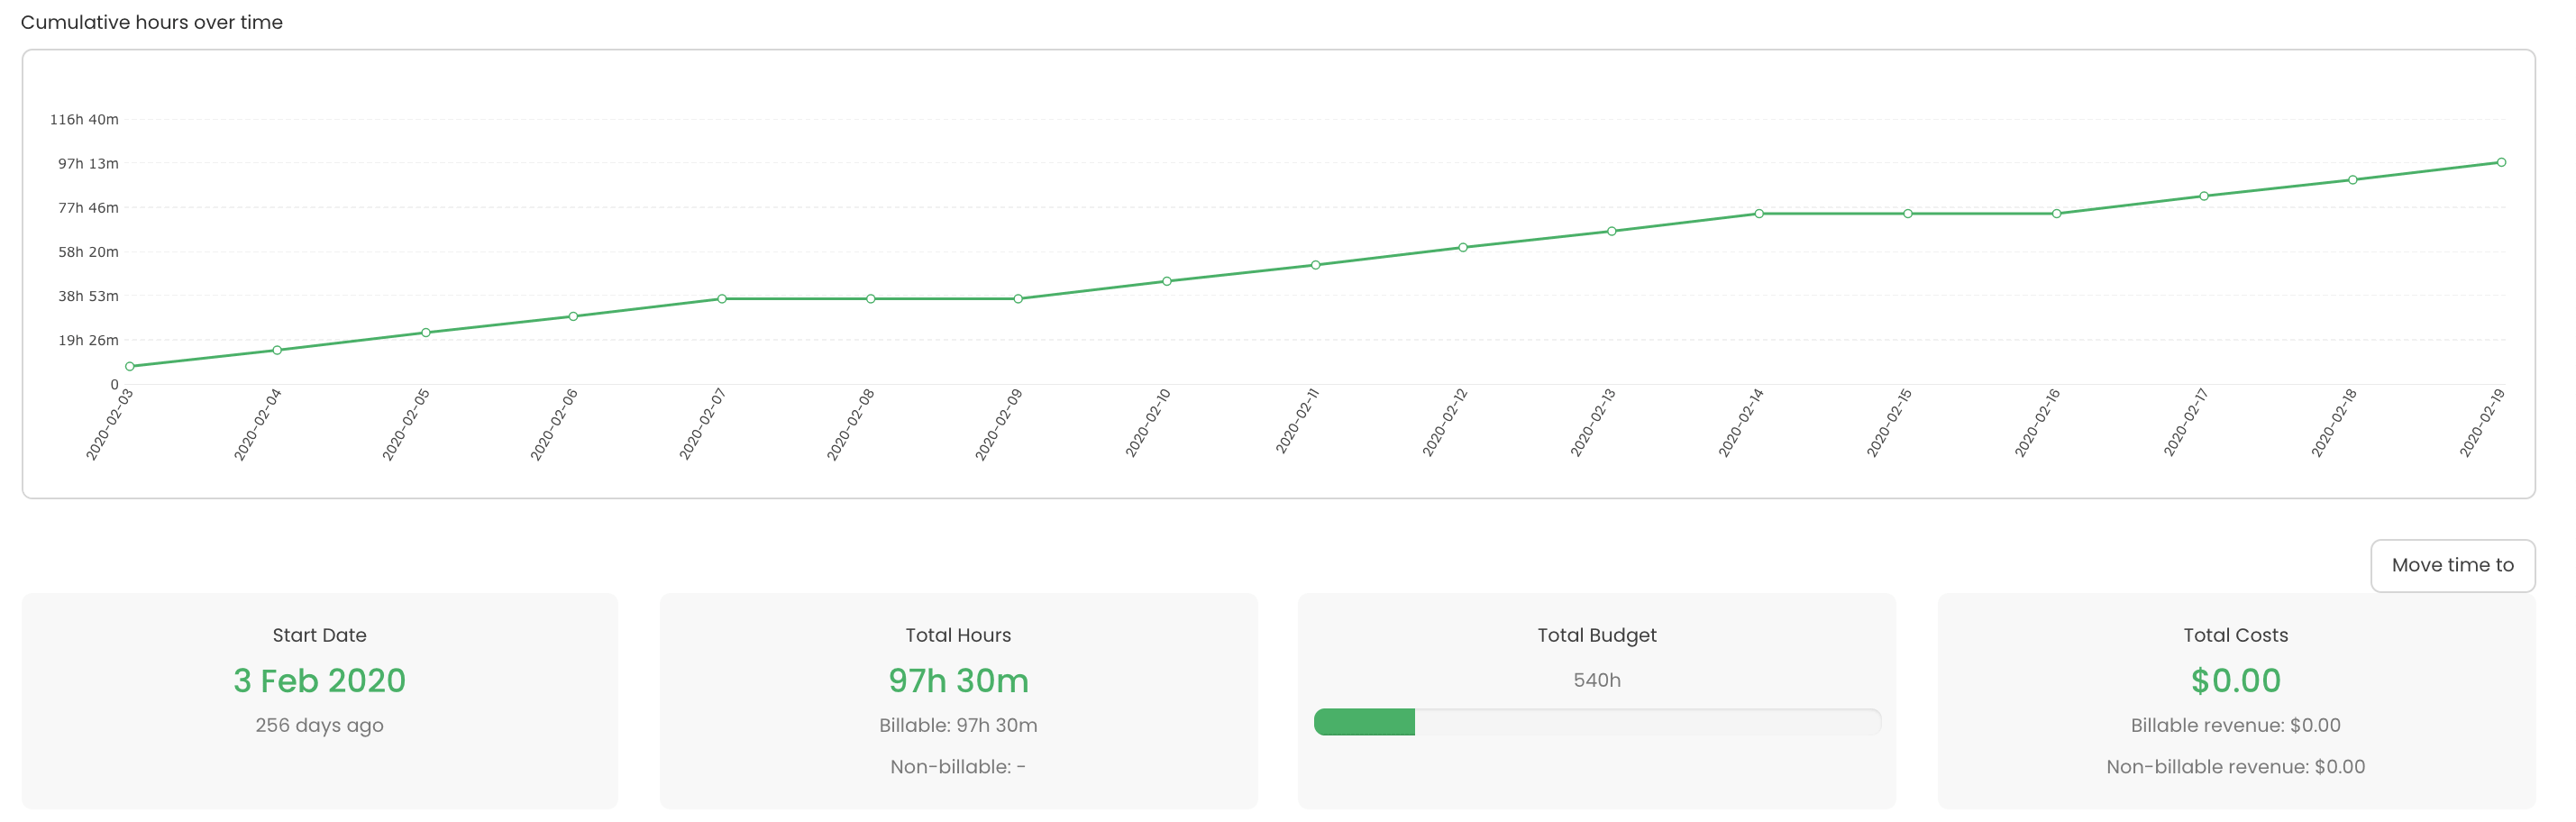Select the chart data point for 2020-02-16
The image size is (2576, 822).
pos(2056,213)
